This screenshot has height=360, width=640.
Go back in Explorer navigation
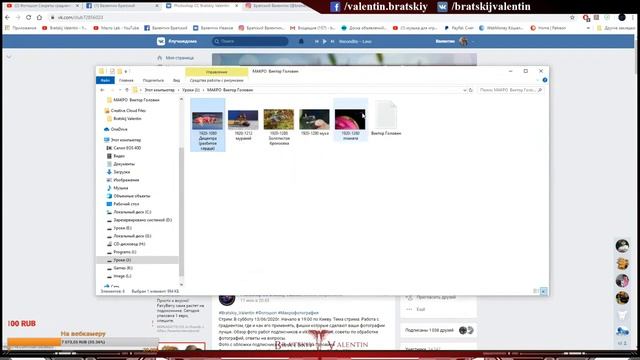pos(102,90)
